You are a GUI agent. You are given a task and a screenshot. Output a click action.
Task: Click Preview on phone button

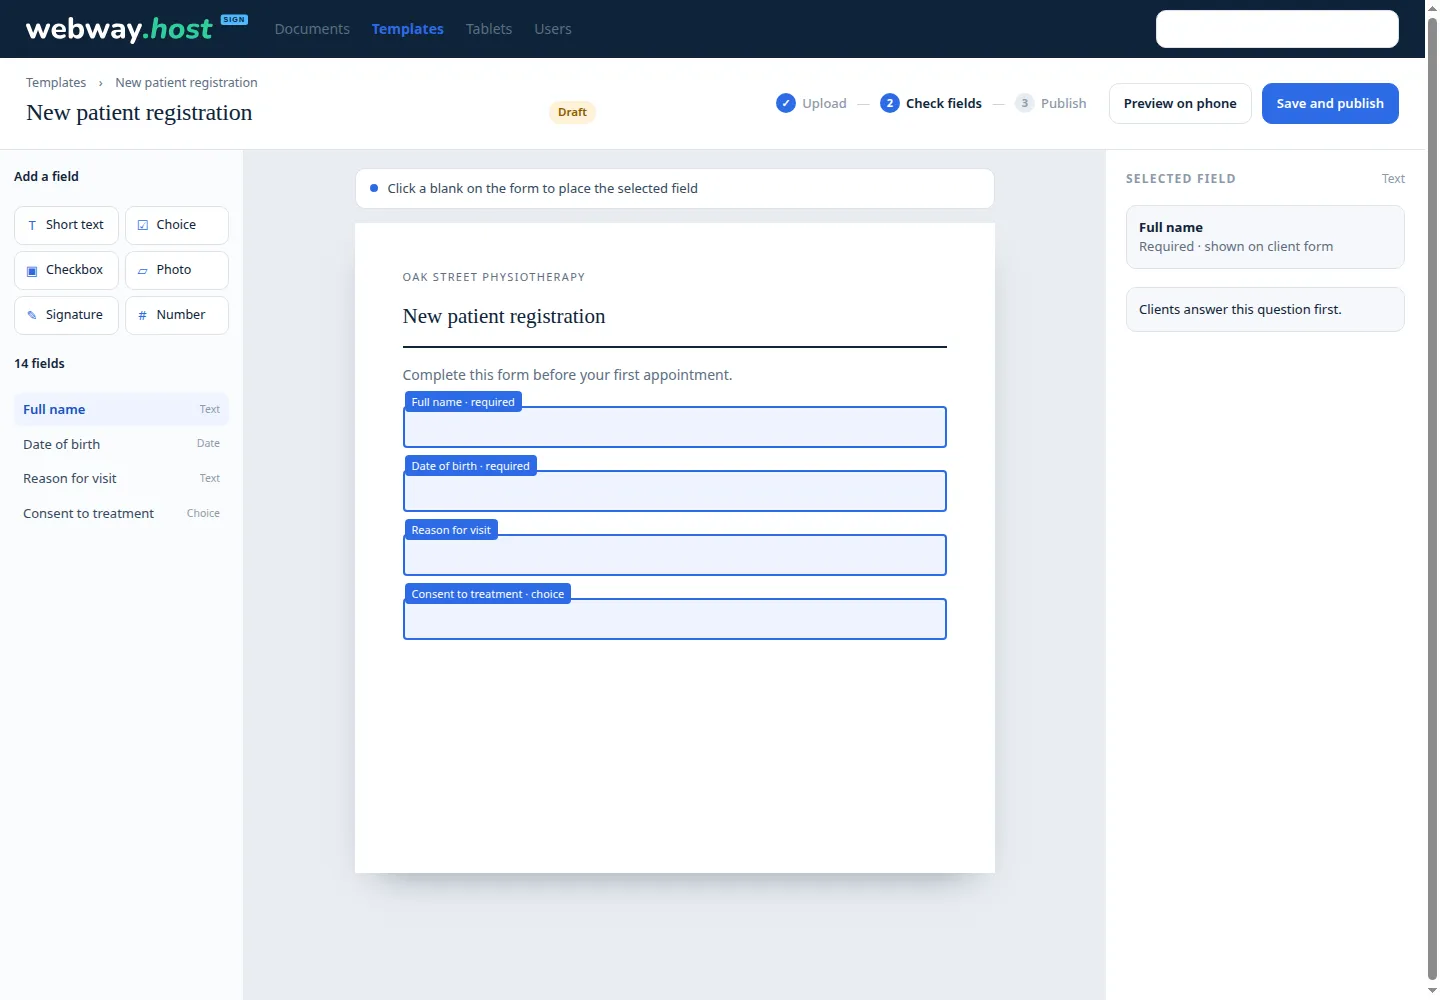tap(1180, 104)
